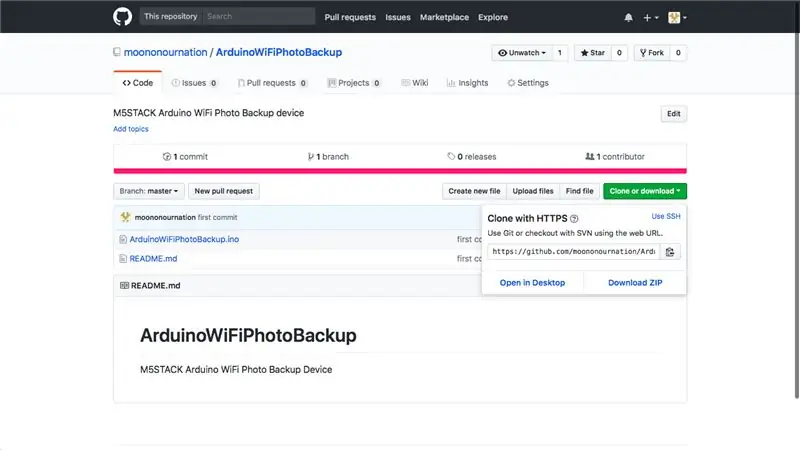Viewport: 800px width, 450px height.
Task: Click Find file button
Action: click(x=580, y=191)
